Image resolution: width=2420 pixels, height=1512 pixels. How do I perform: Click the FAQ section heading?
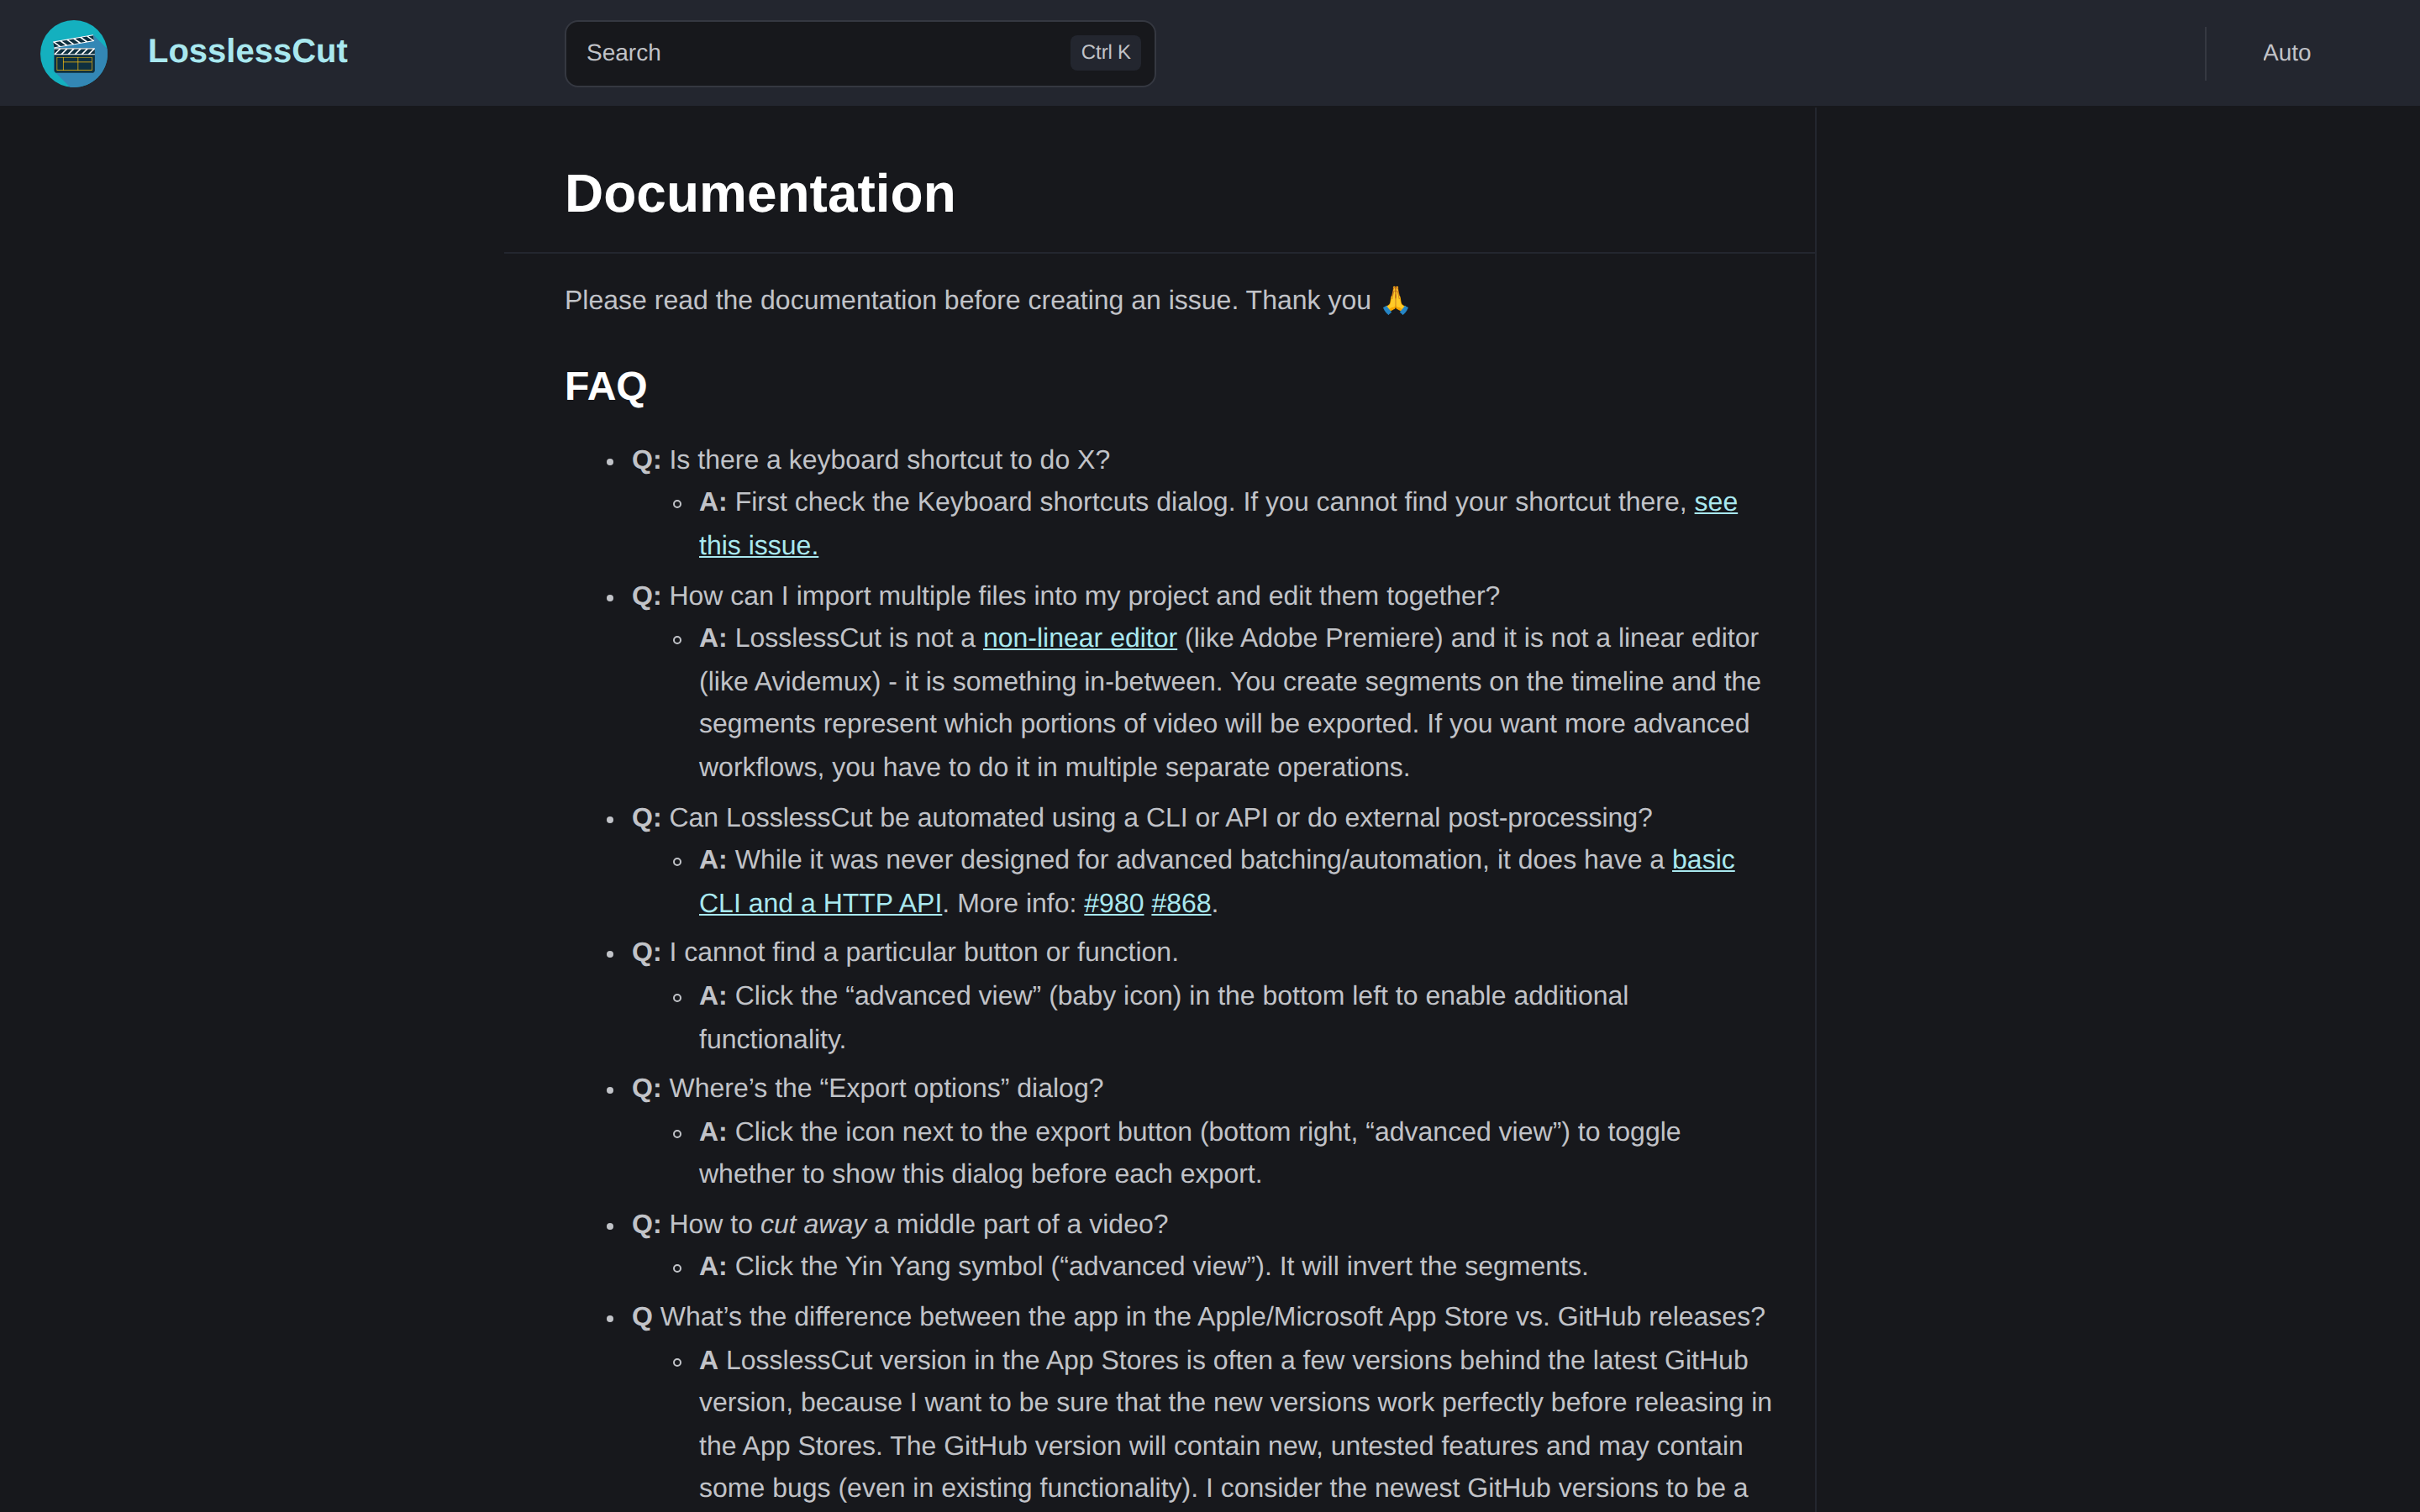click(606, 386)
